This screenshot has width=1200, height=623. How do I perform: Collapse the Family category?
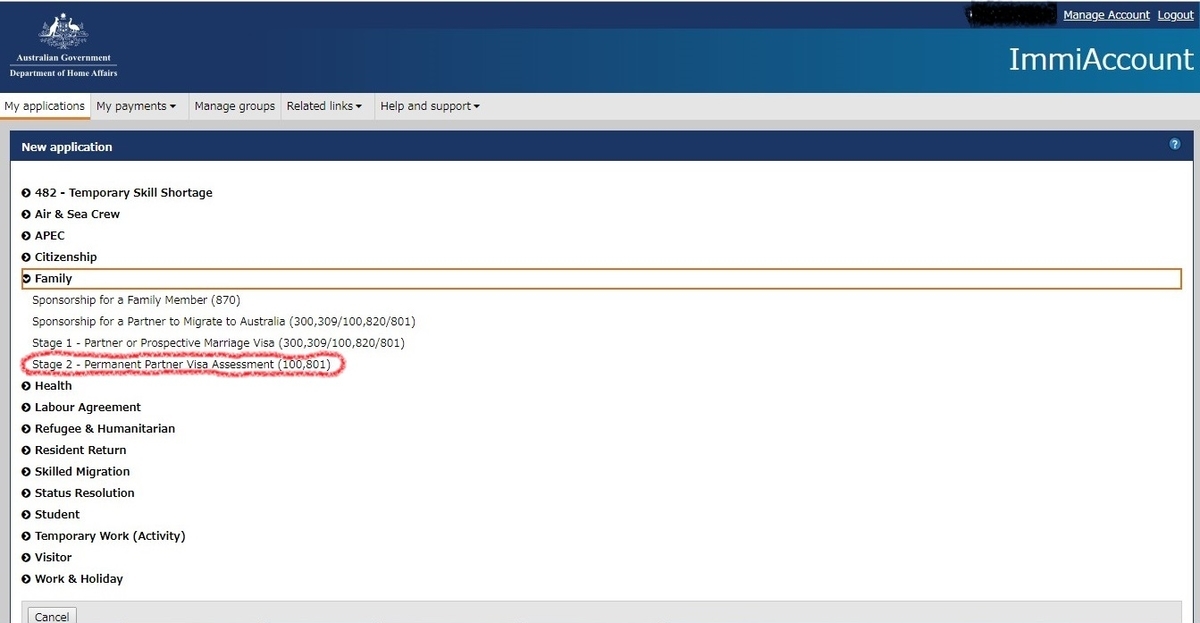point(601,279)
